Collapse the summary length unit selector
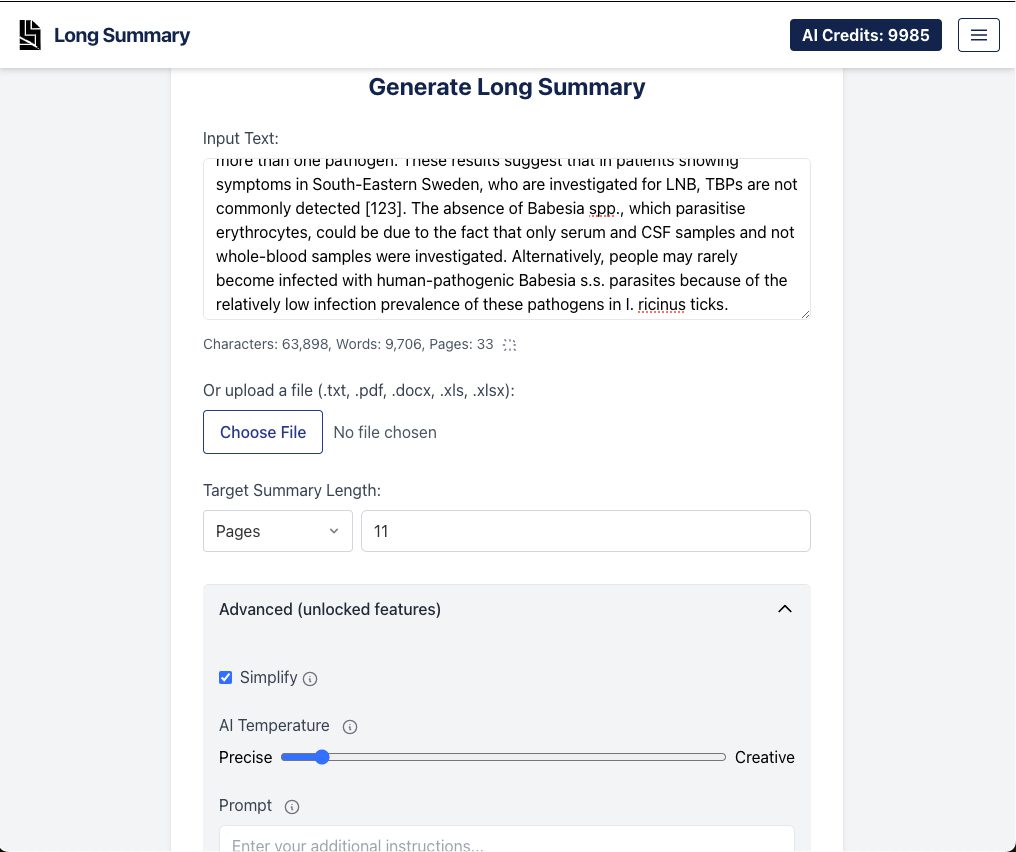 tap(277, 531)
